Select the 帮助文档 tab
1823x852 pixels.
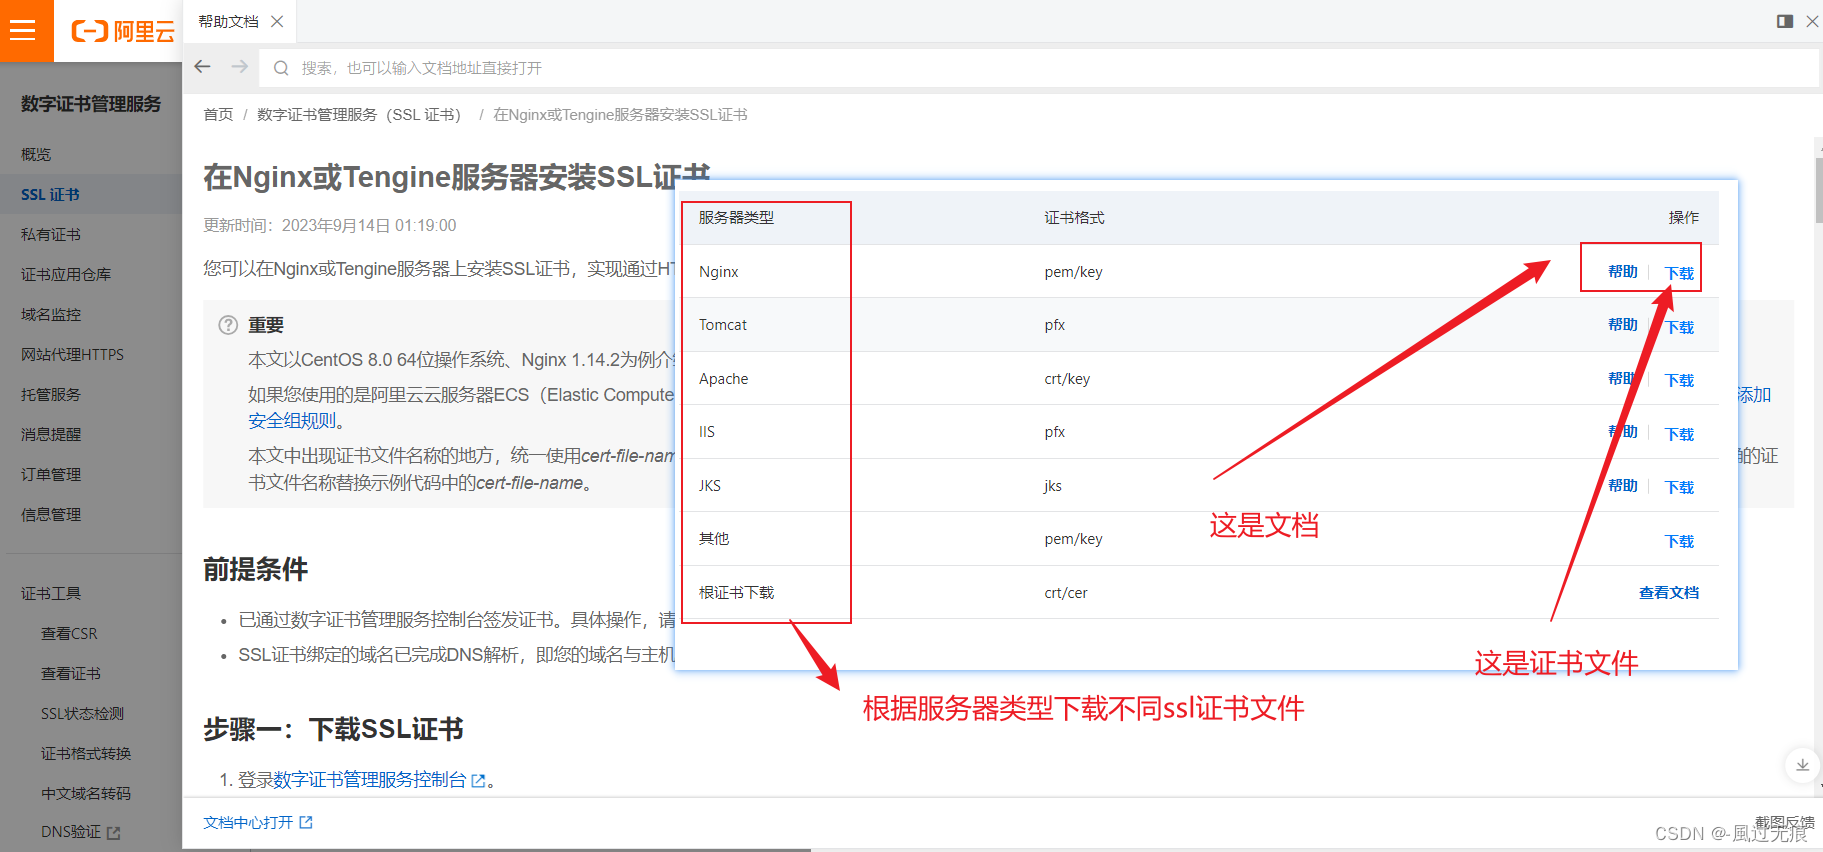(x=228, y=21)
